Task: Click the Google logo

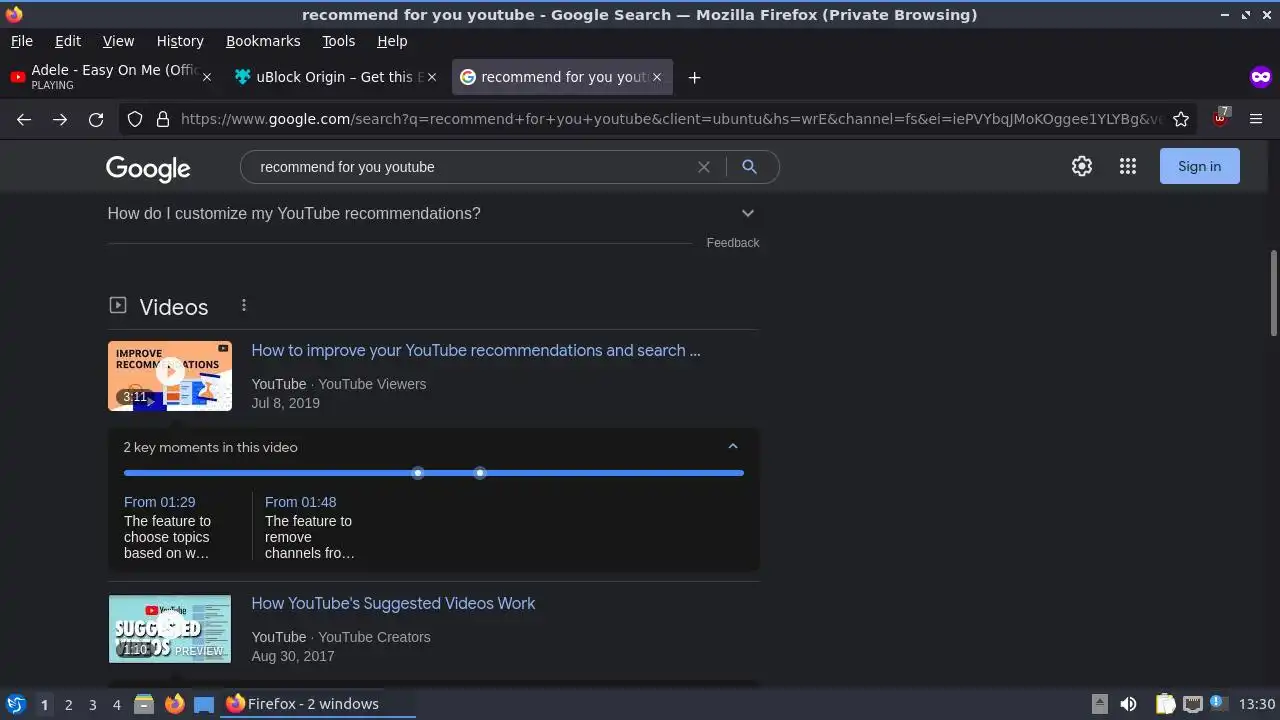Action: click(148, 168)
